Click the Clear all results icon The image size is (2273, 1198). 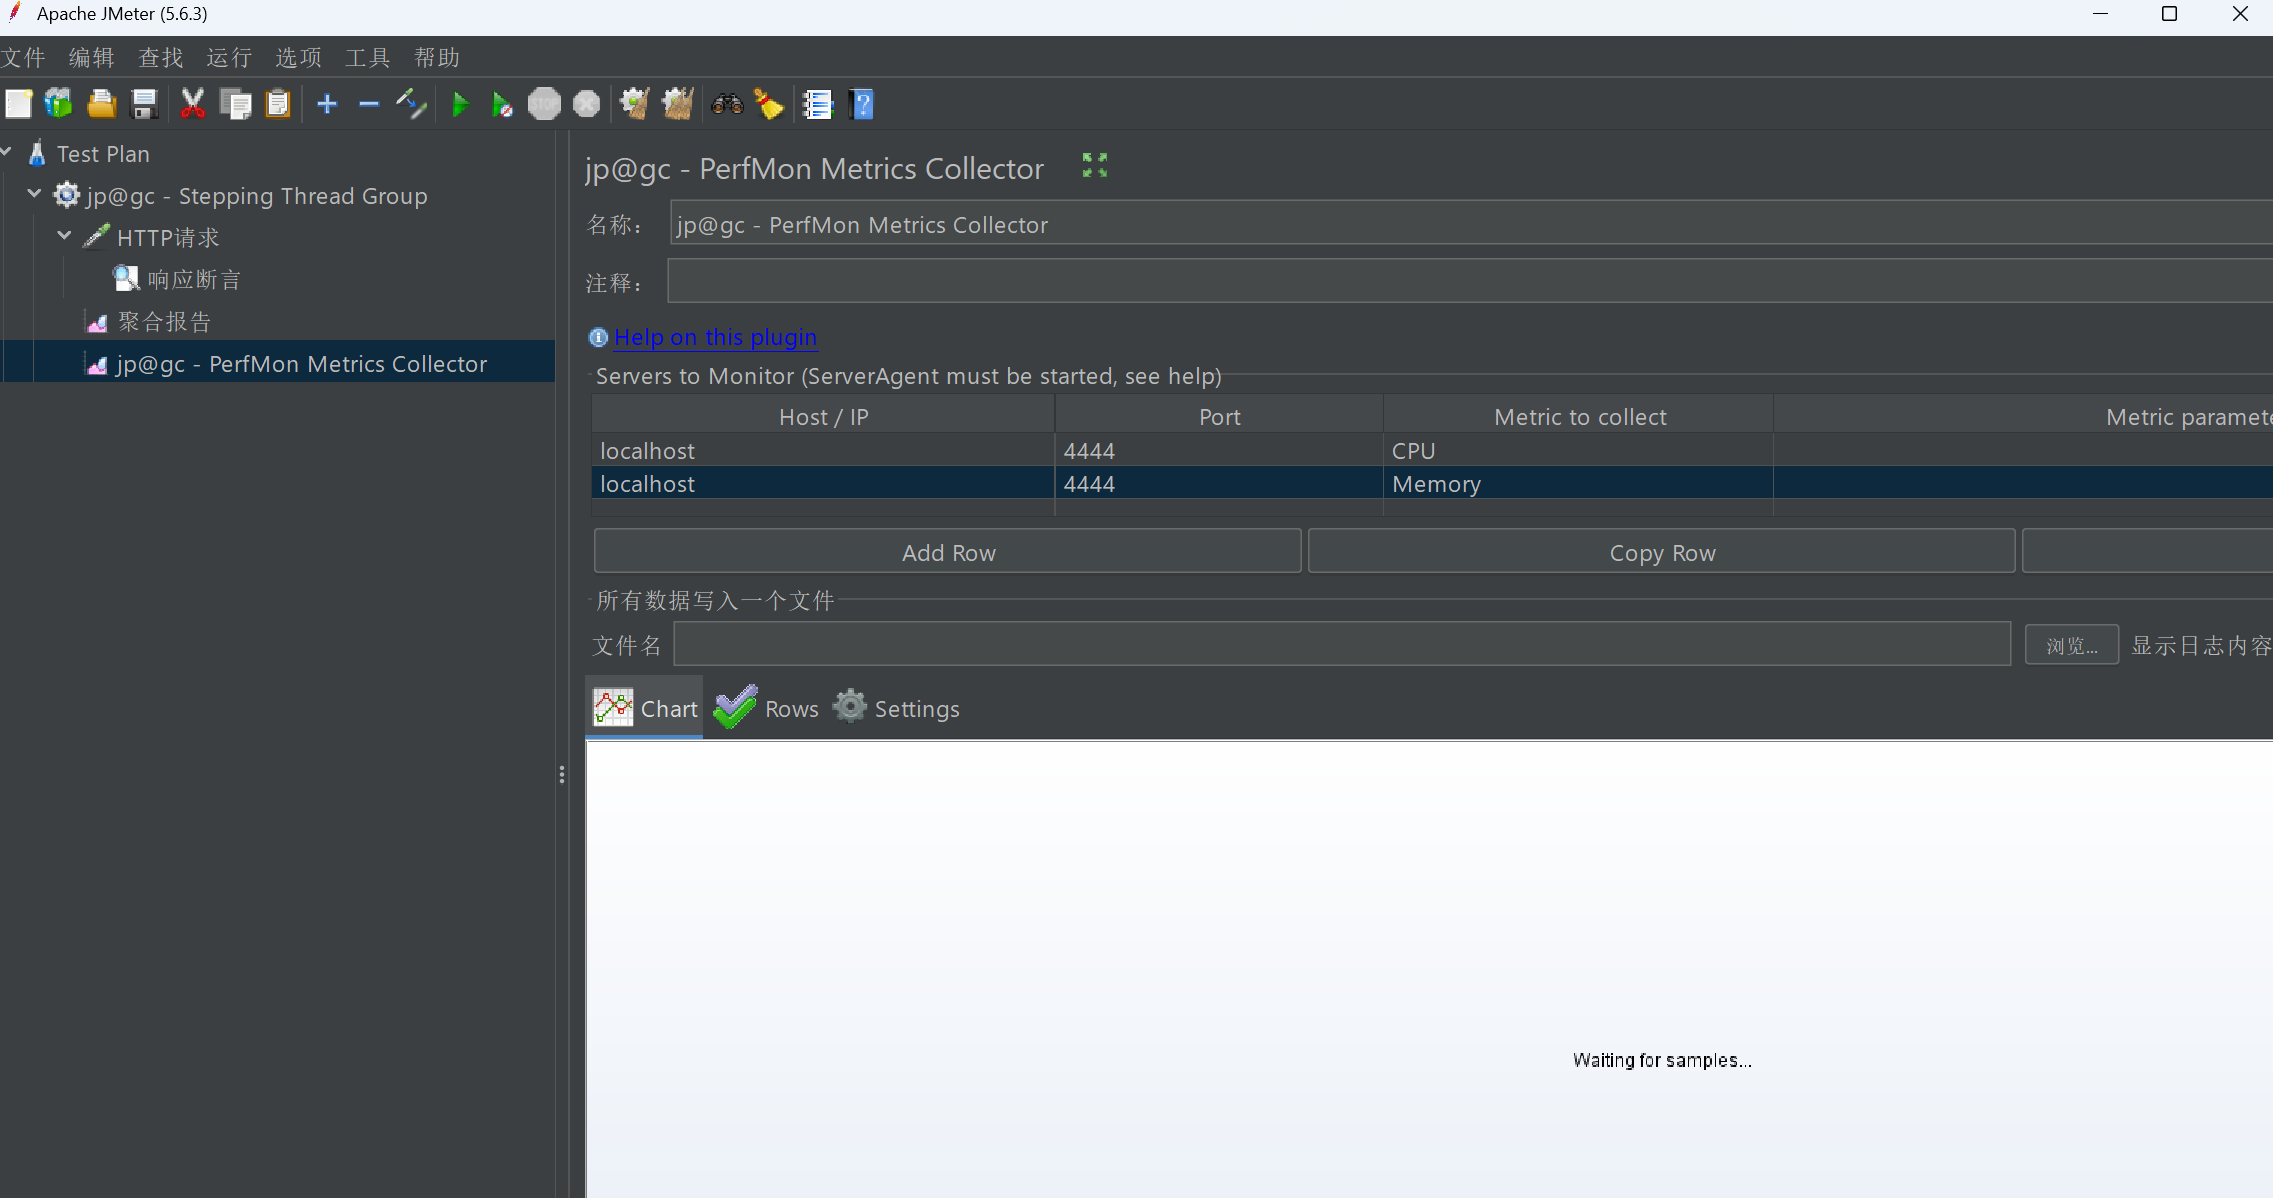click(x=677, y=104)
